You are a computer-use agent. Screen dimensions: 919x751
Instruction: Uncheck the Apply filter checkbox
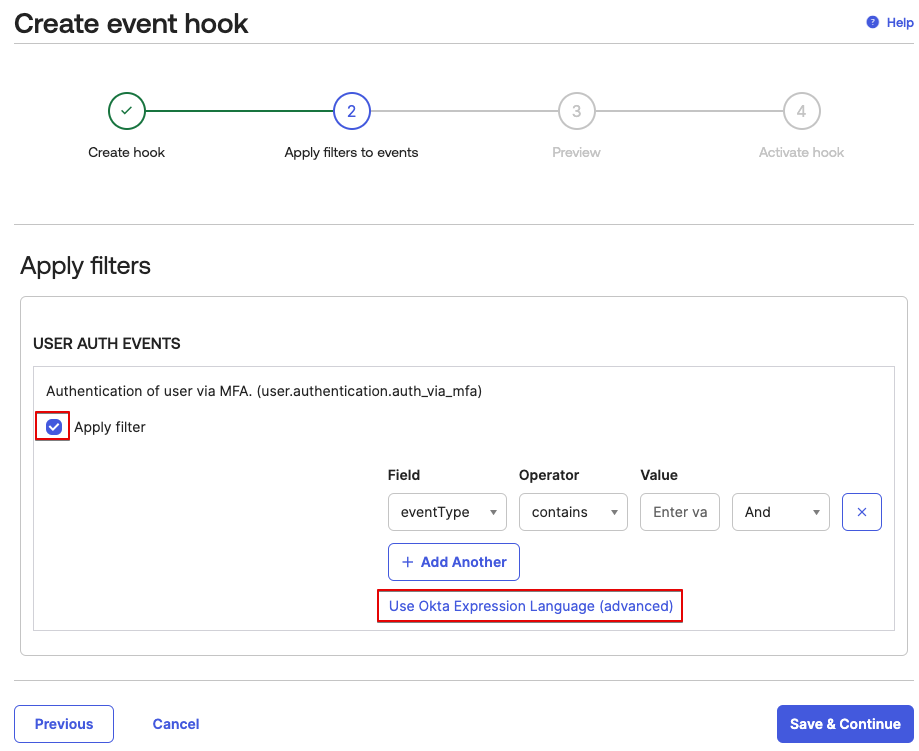coord(54,427)
